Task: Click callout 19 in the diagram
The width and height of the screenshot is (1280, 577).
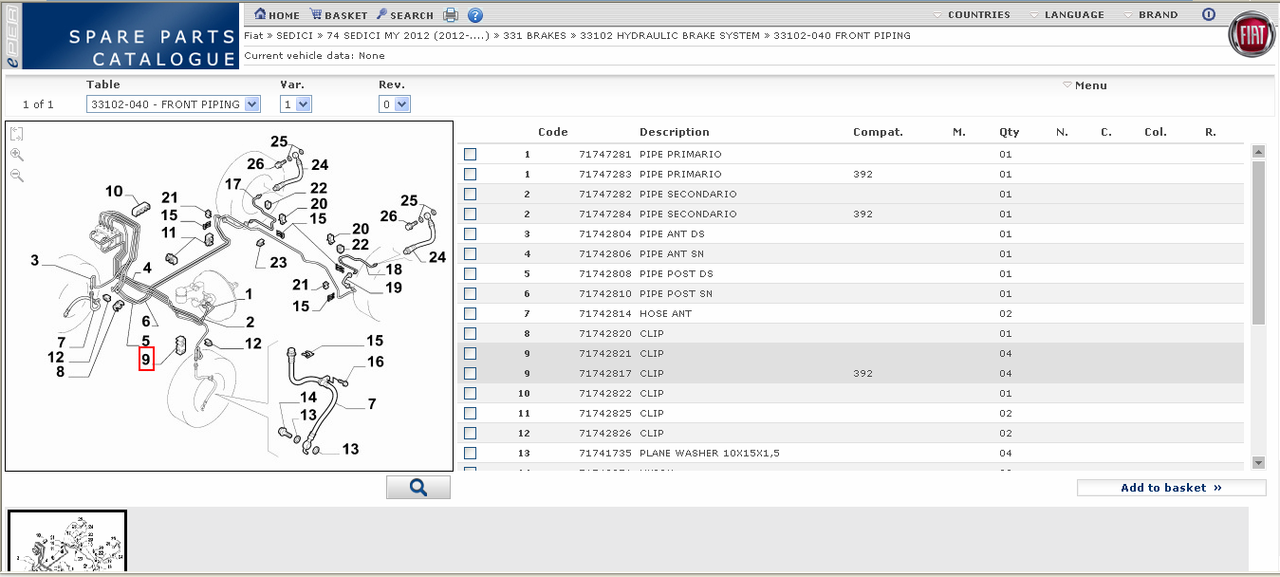Action: click(x=393, y=288)
